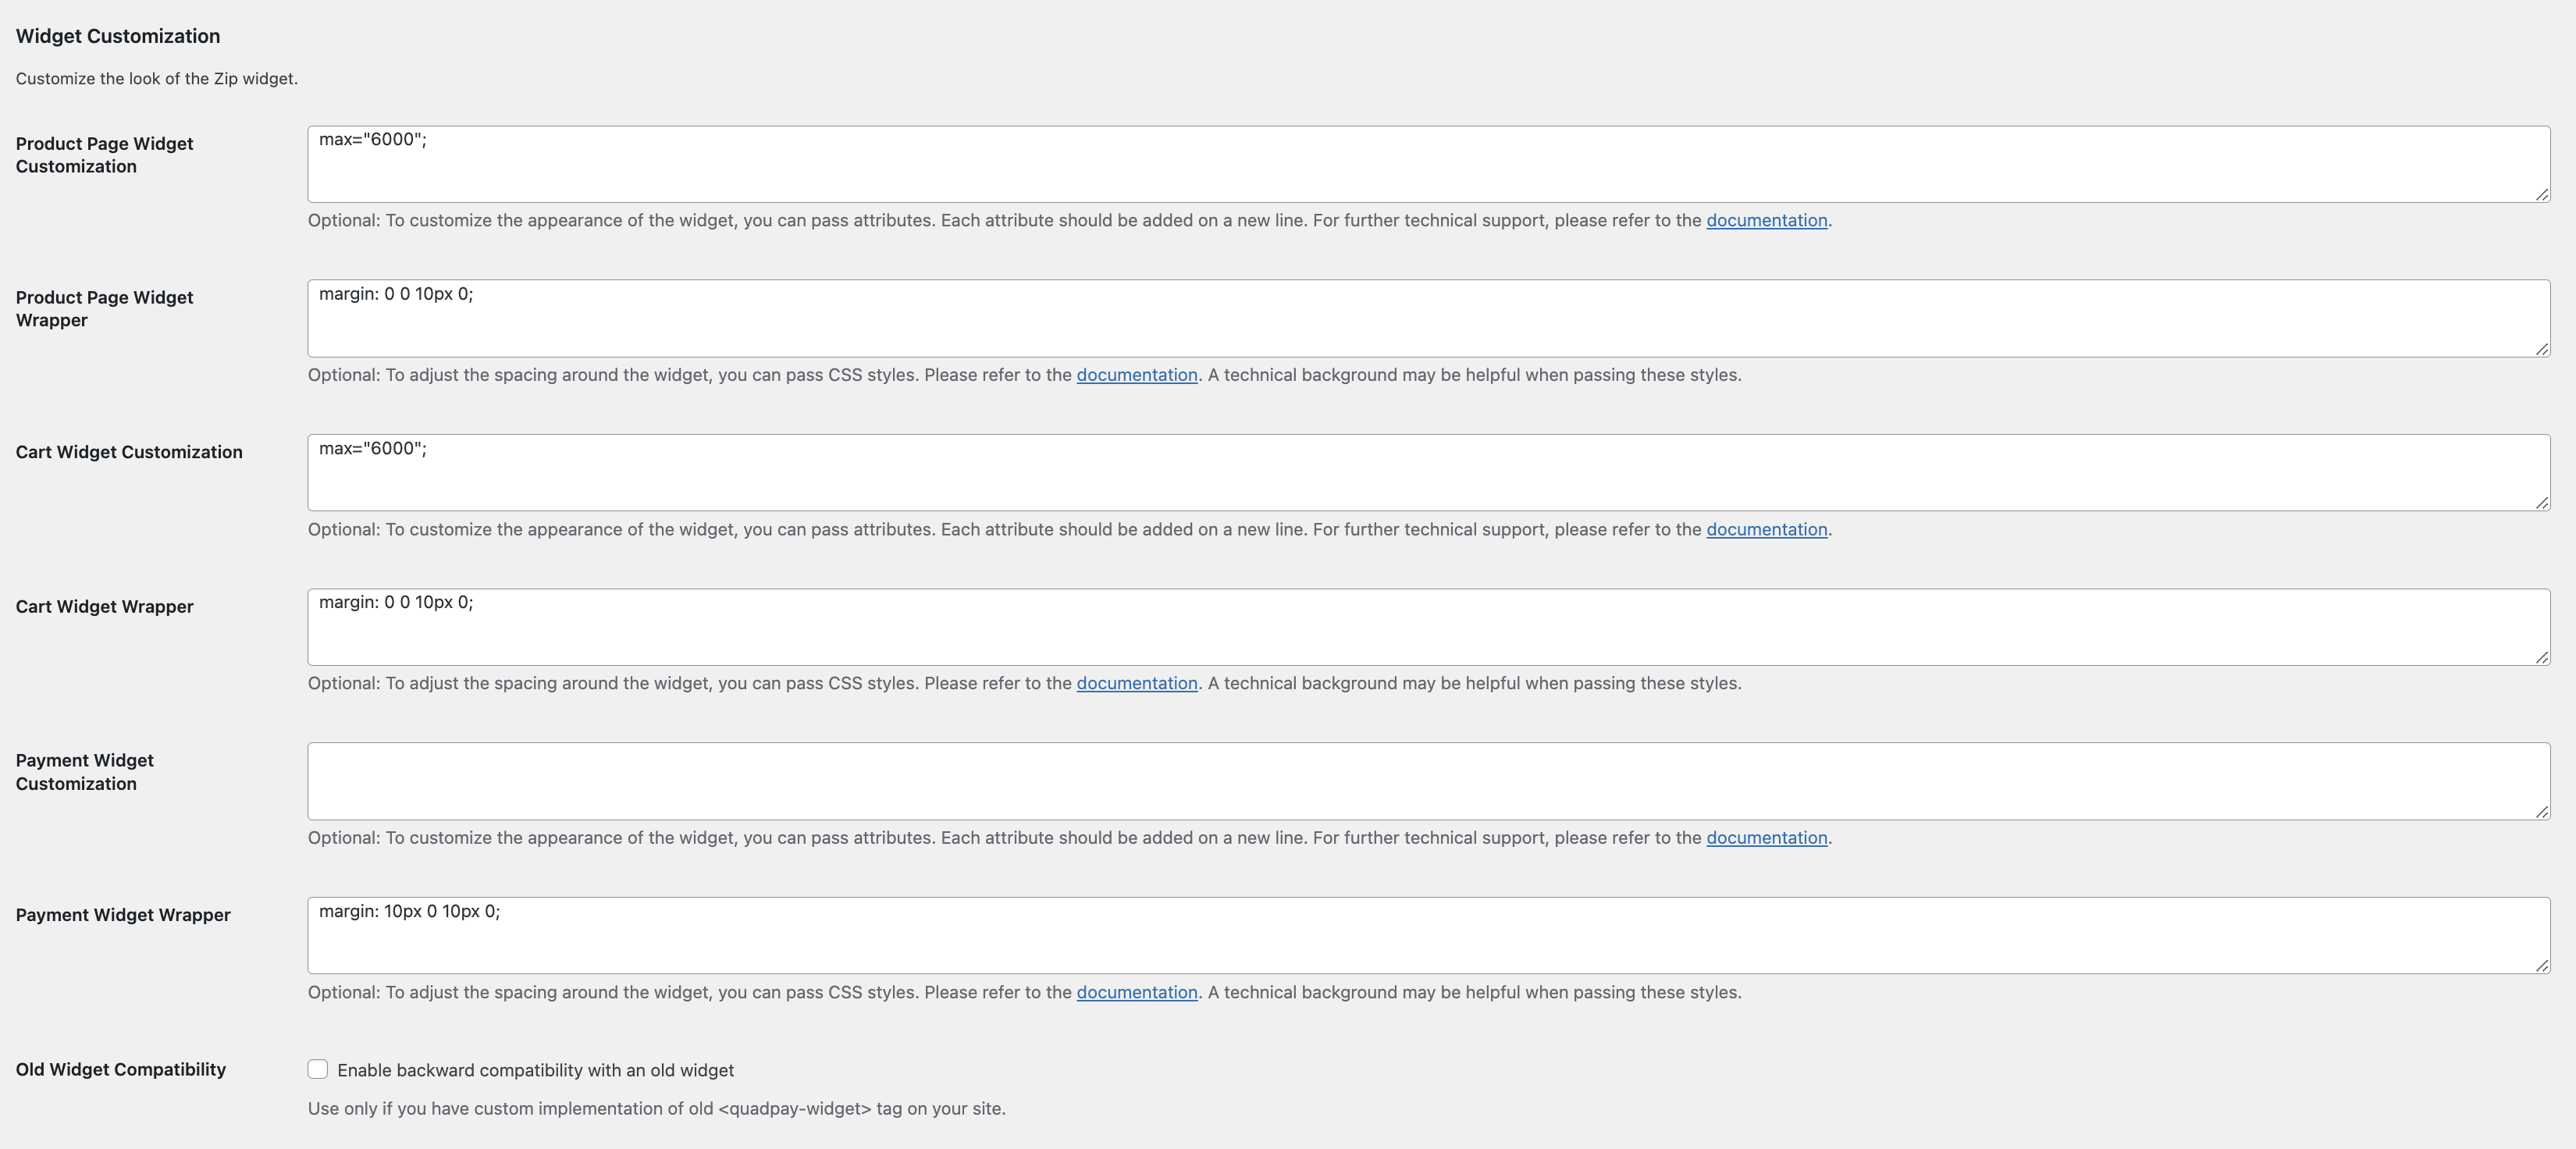Image resolution: width=2576 pixels, height=1149 pixels.
Task: Focus the Cart Widget Customization textarea
Action: (x=1428, y=472)
